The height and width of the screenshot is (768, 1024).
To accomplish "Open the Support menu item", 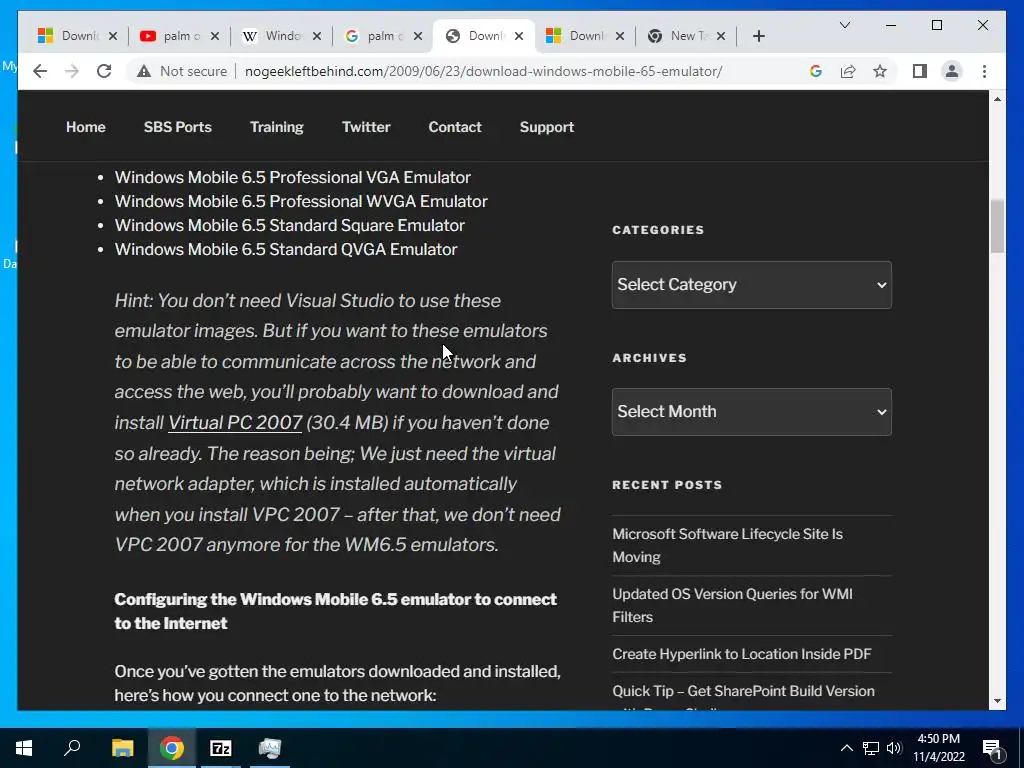I will click(547, 127).
